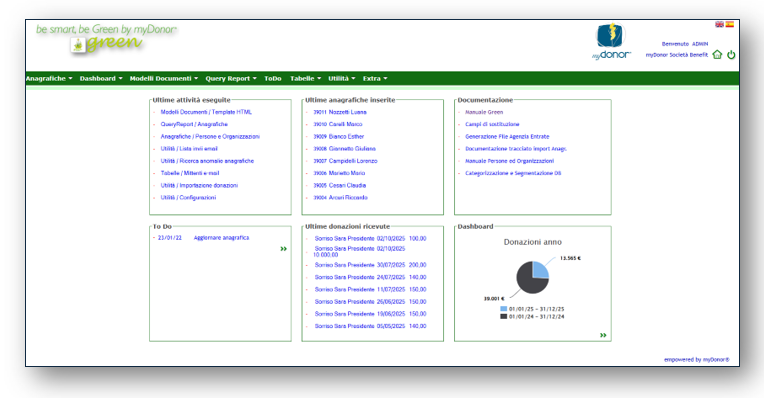This screenshot has height=398, width=764.
Task: Open Utilità / Lista invii email link
Action: (x=189, y=149)
